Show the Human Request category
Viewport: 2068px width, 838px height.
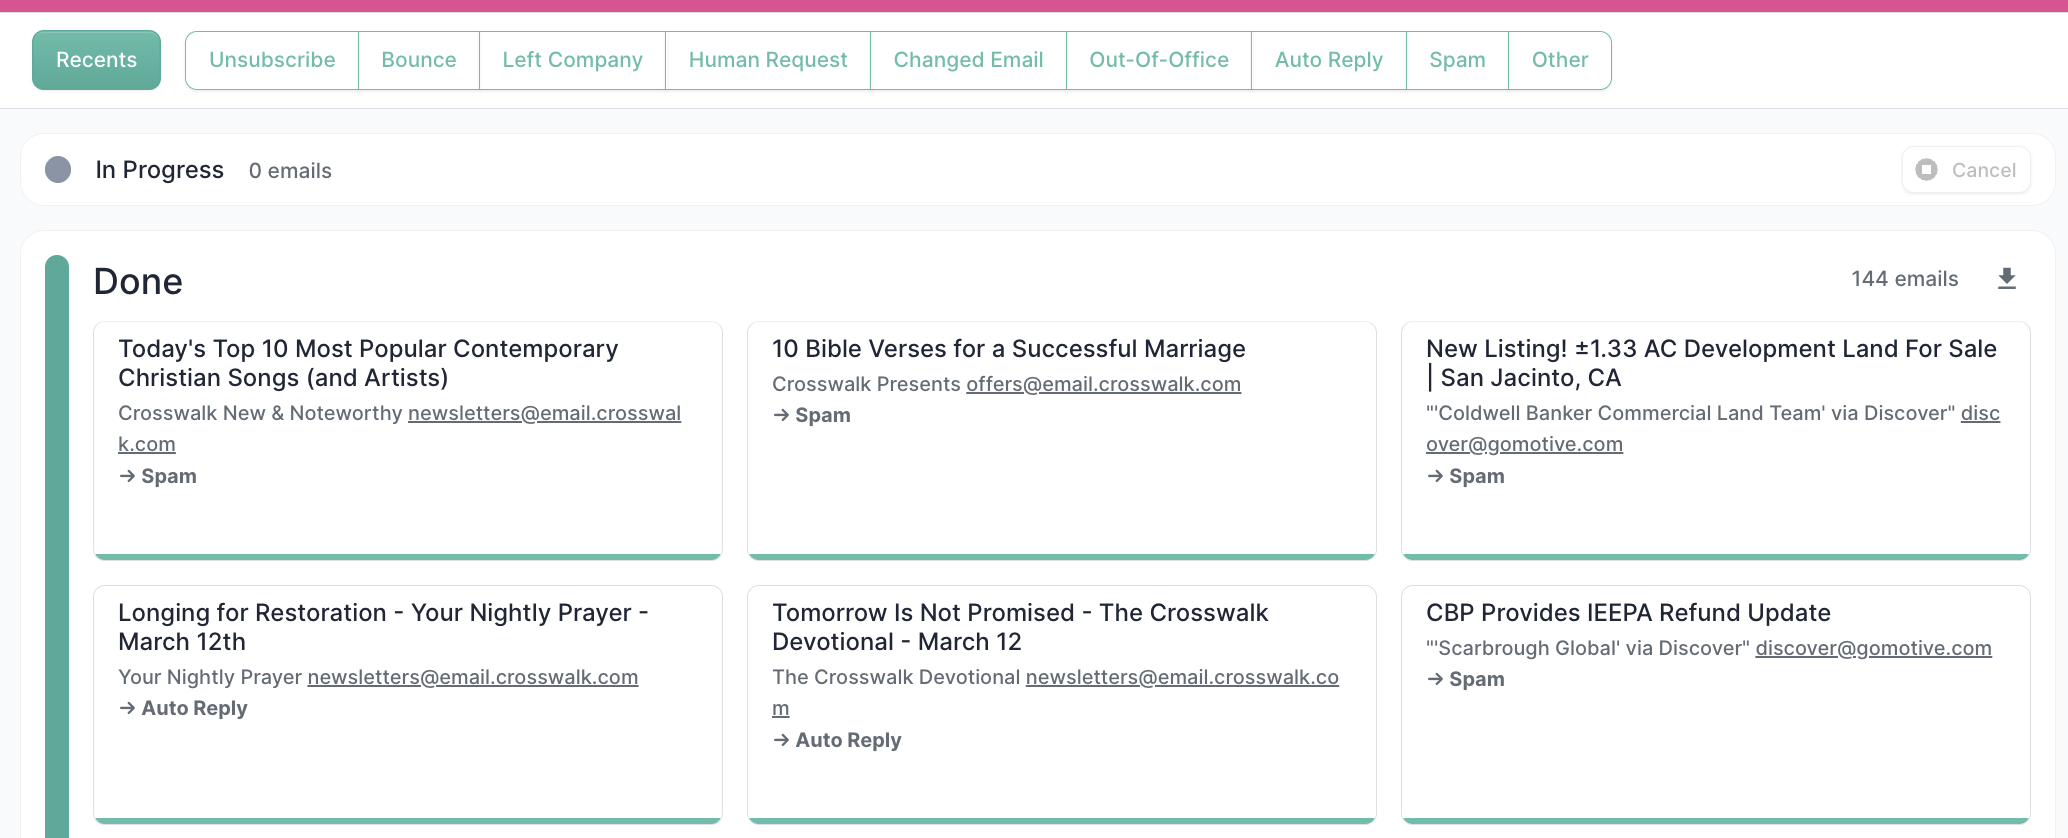(768, 60)
